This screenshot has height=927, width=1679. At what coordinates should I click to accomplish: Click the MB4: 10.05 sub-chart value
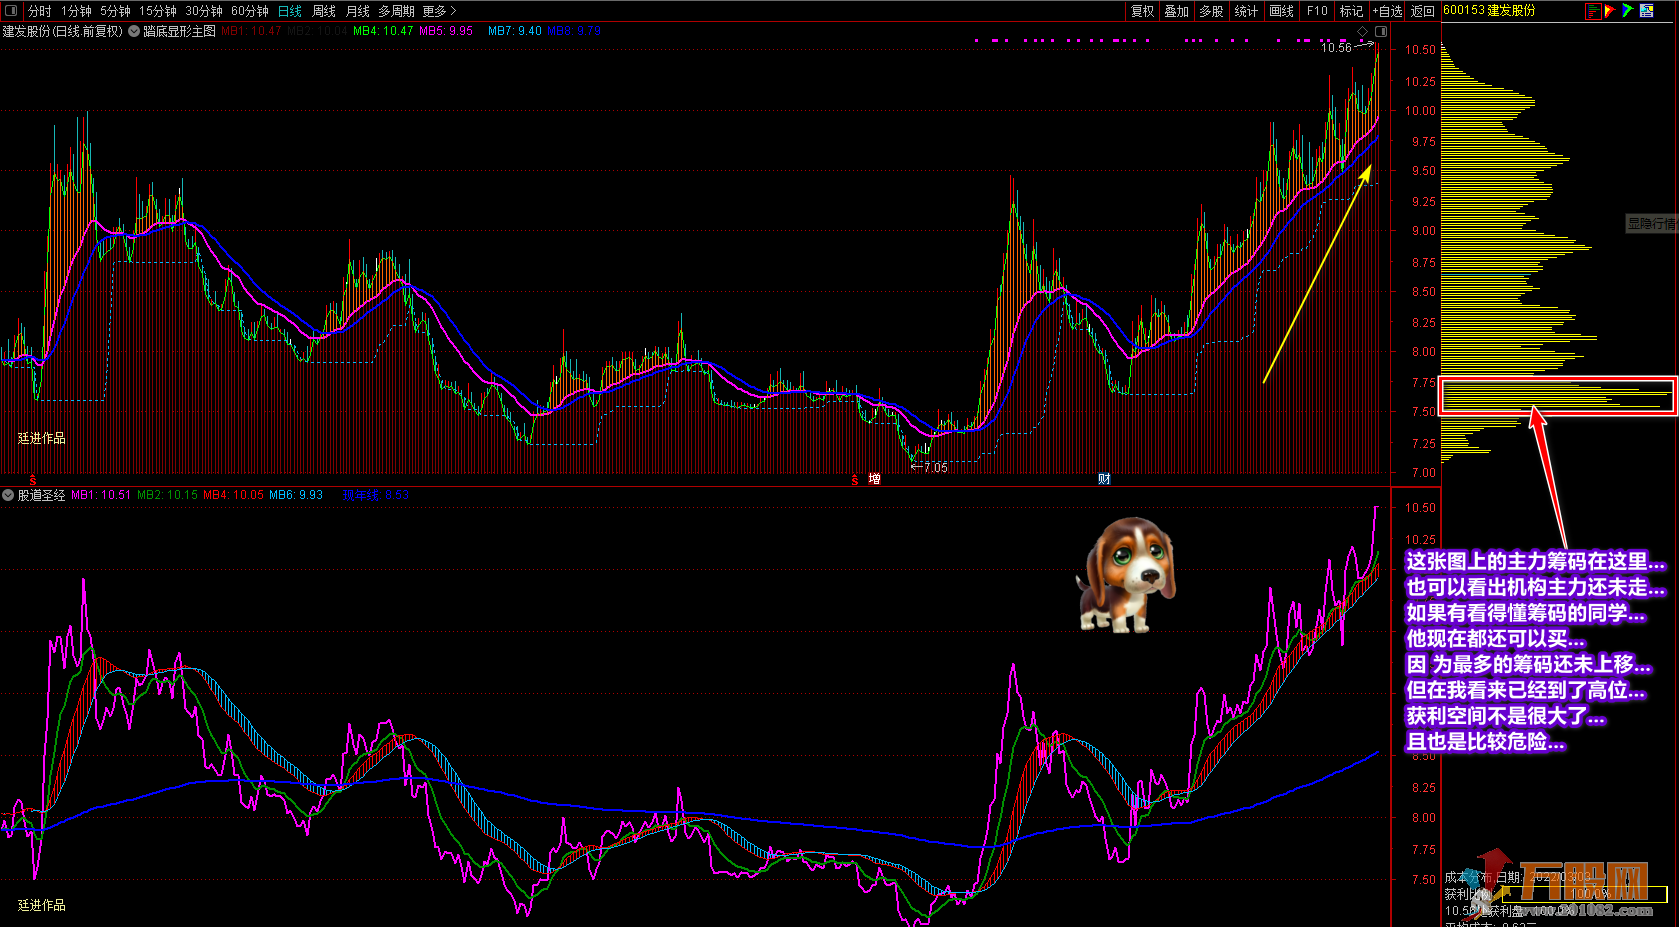click(x=233, y=495)
